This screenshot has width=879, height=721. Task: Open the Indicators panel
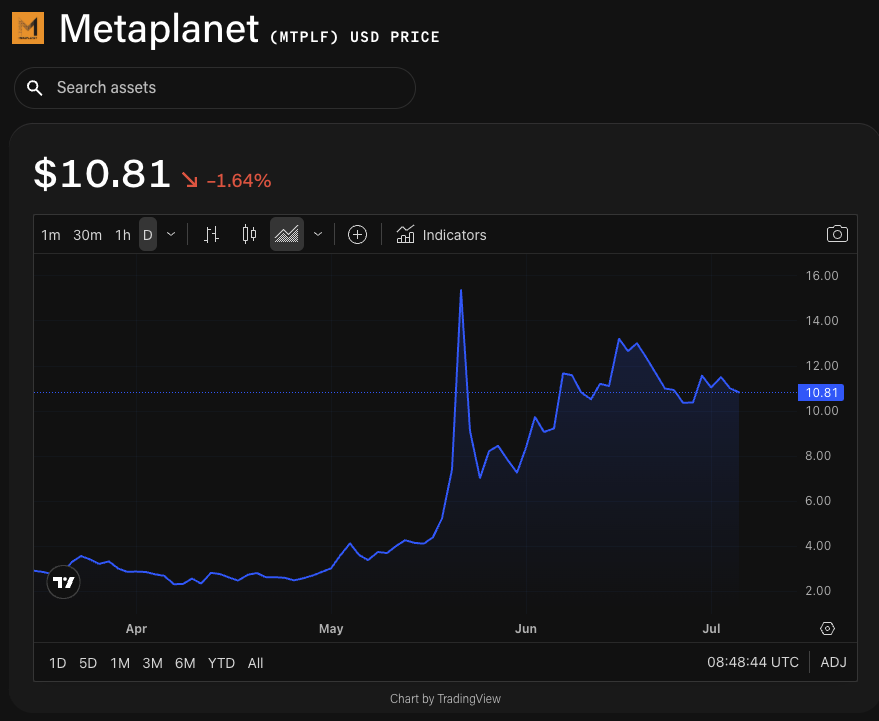click(441, 234)
